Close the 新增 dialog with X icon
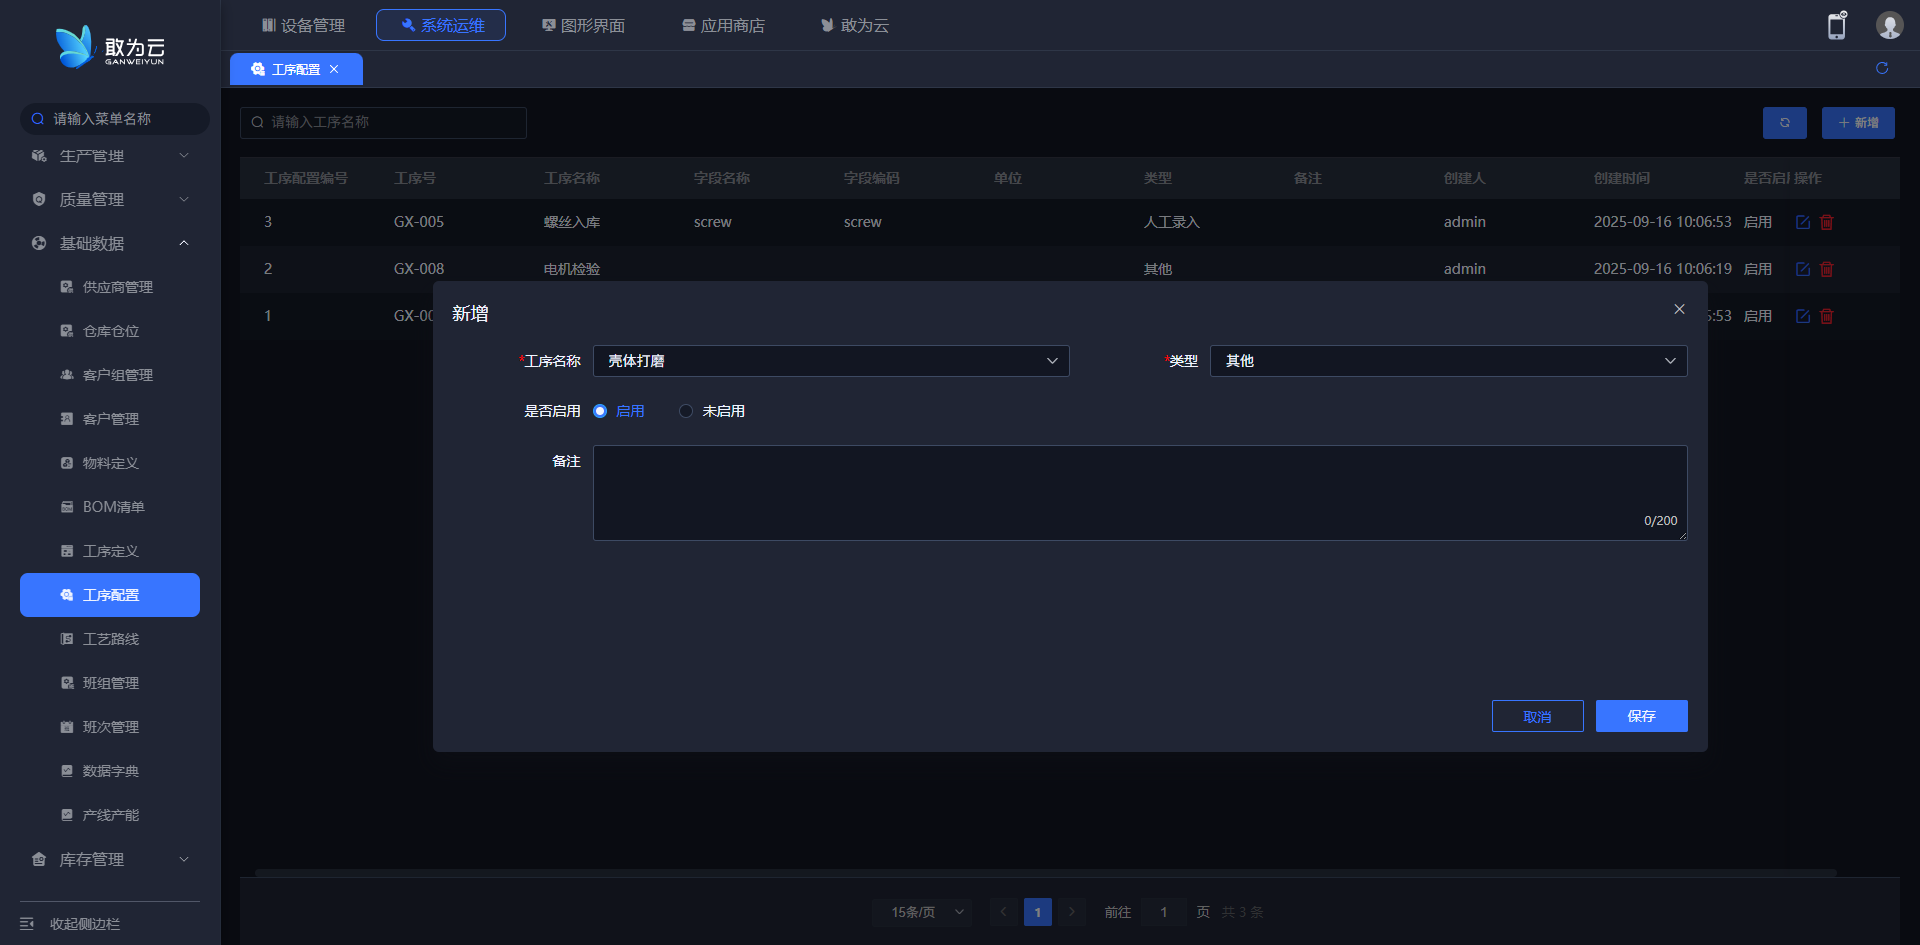The width and height of the screenshot is (1920, 945). (x=1679, y=310)
